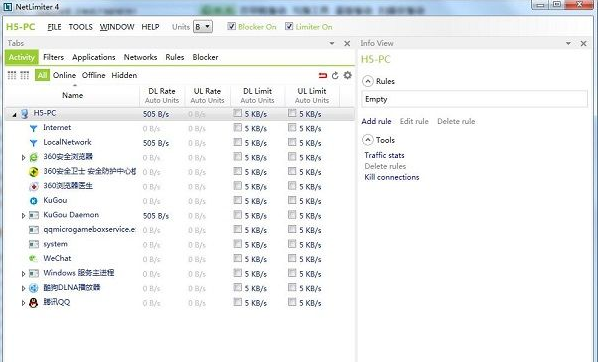Click the Add rule link
The image size is (598, 362).
pyautogui.click(x=376, y=121)
